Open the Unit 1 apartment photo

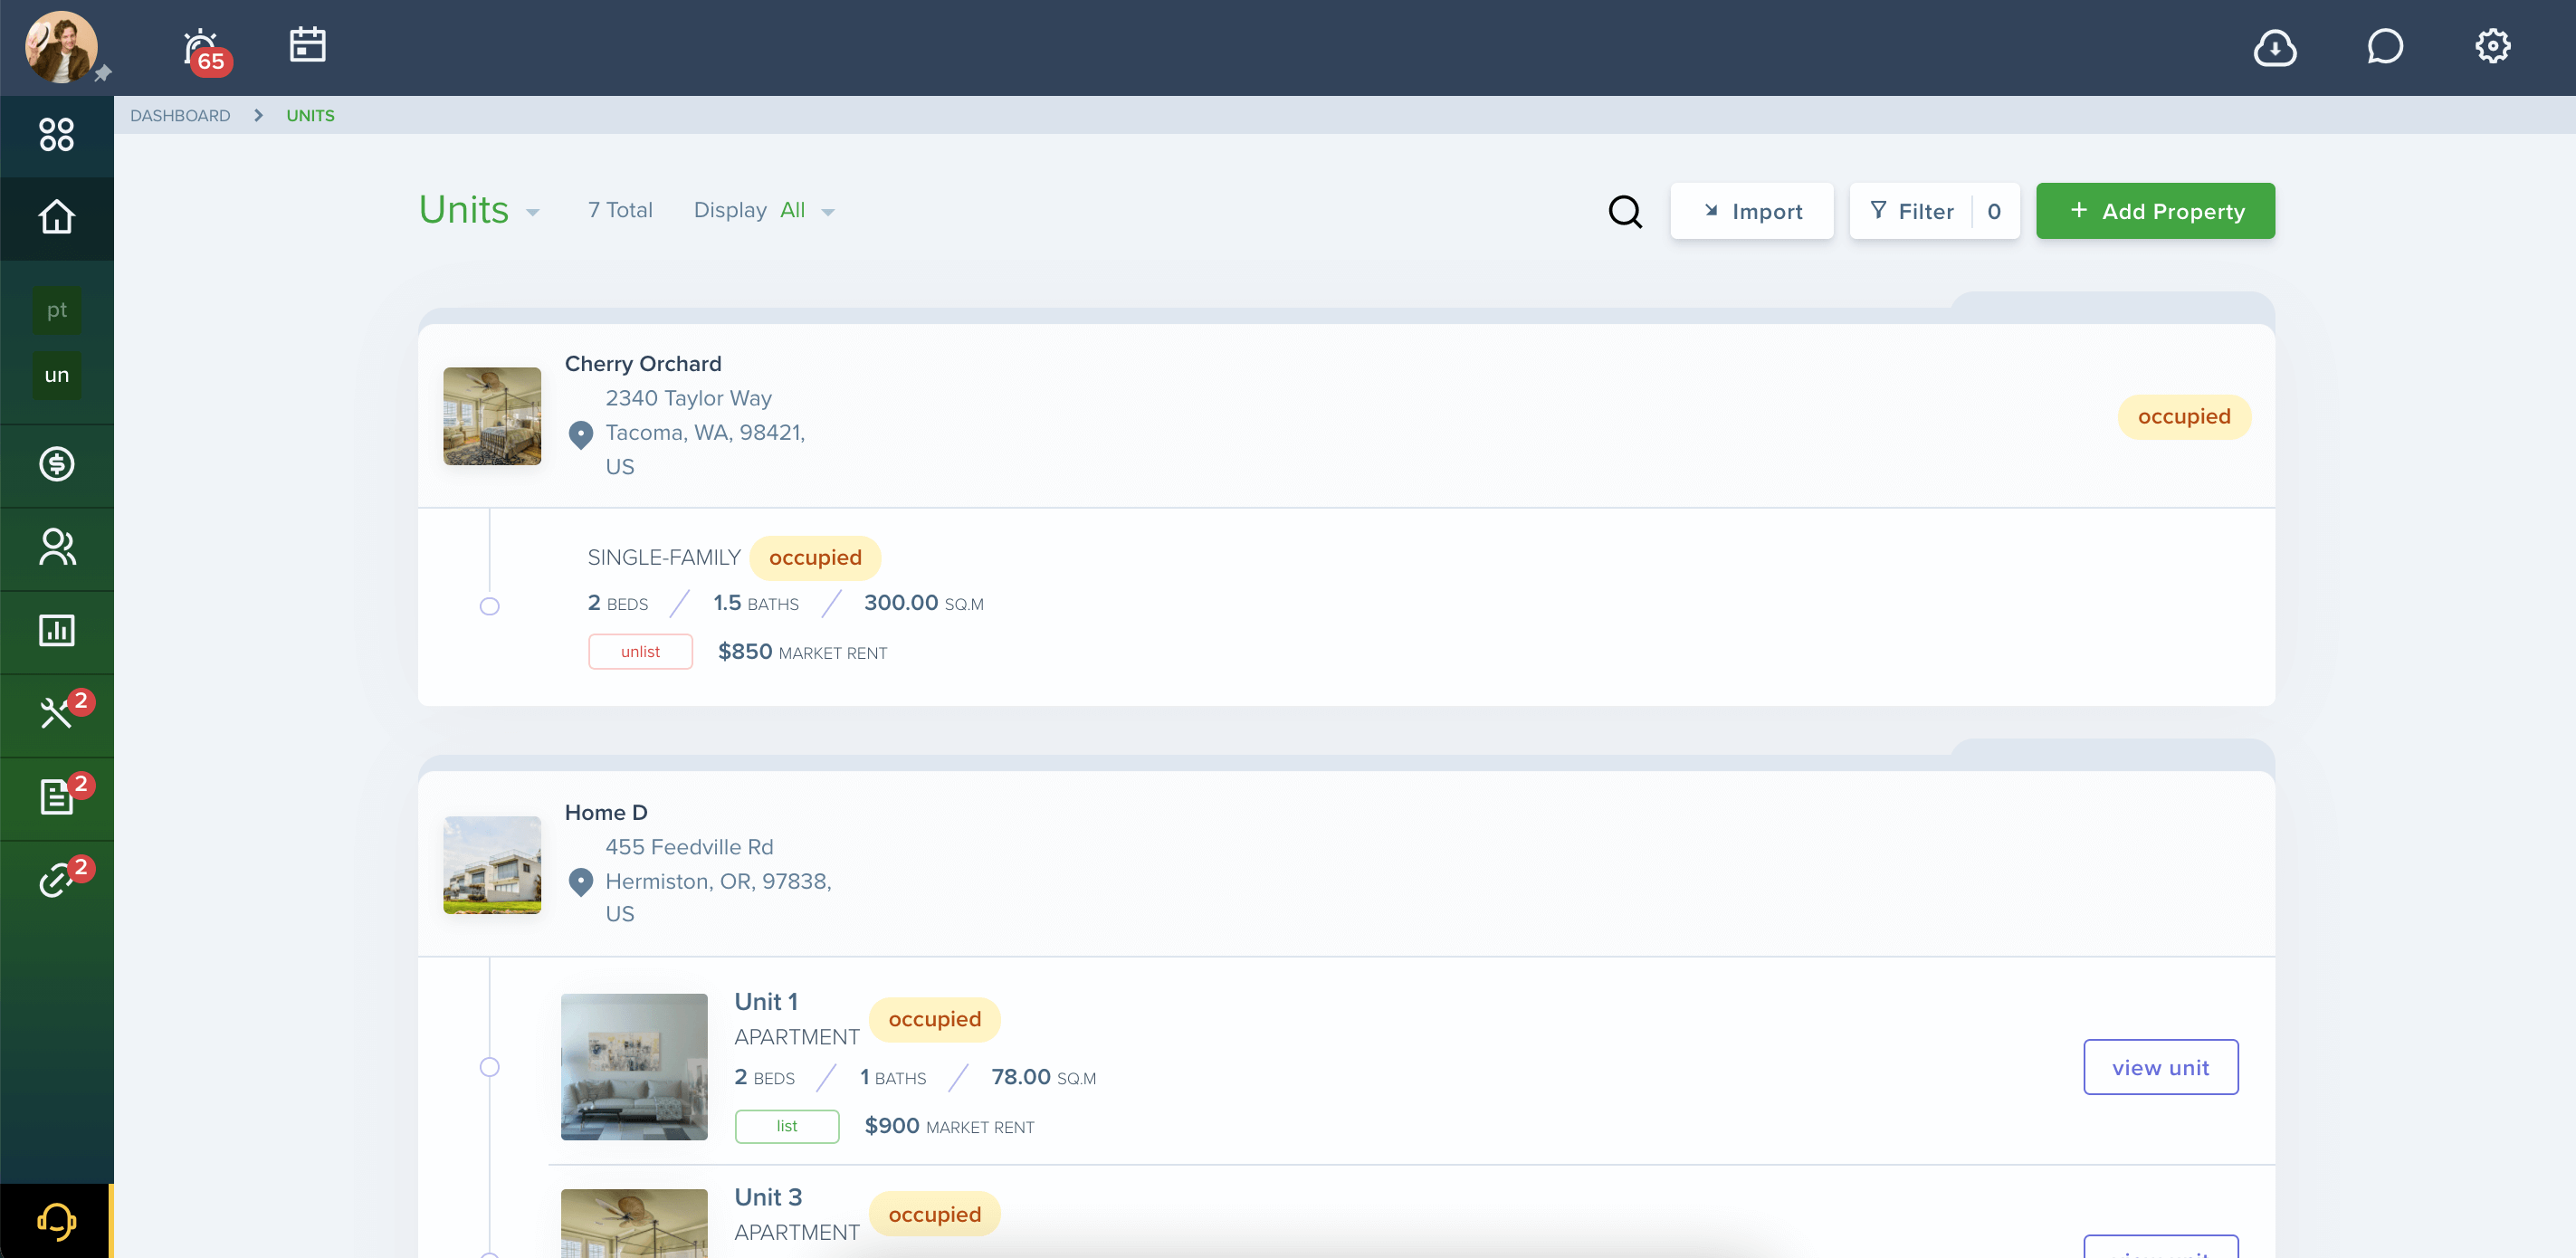[634, 1067]
